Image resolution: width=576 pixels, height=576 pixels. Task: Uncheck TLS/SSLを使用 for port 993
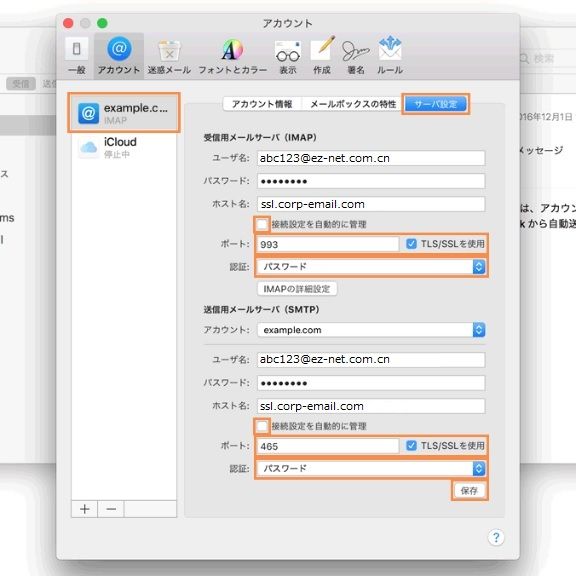pyautogui.click(x=411, y=244)
